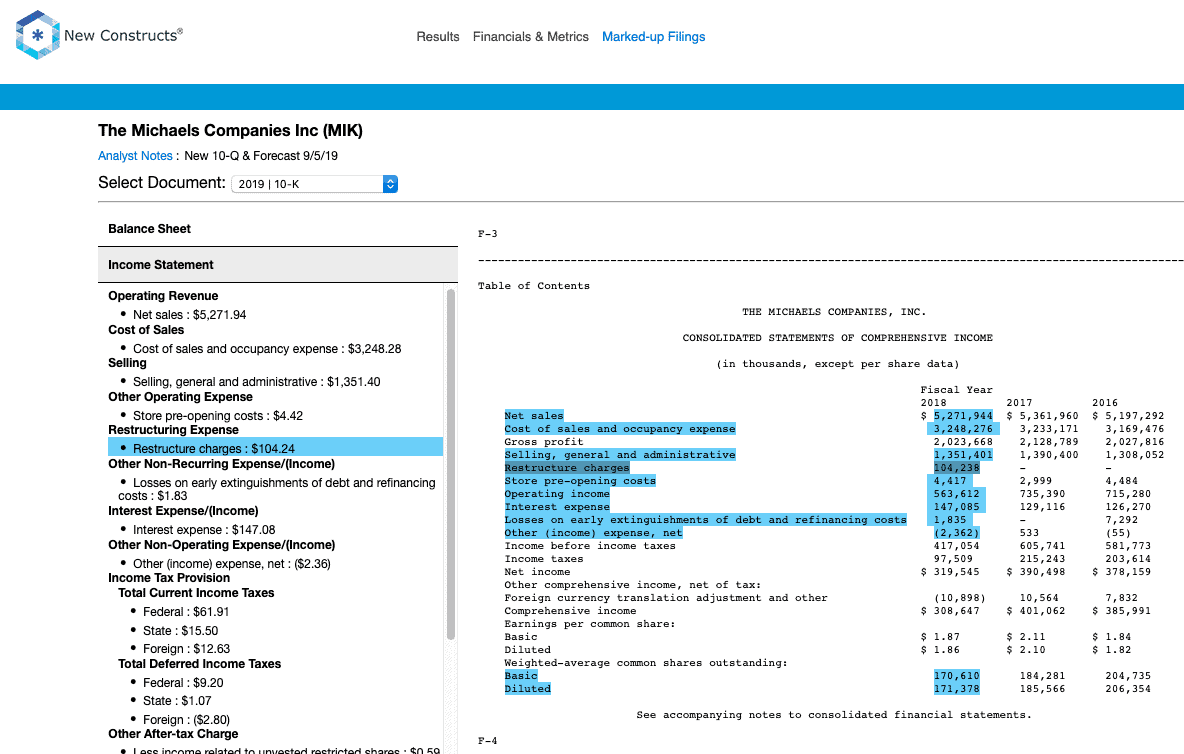Collapse the Income Statement section
Screen dimensions: 1184x754
[278, 265]
